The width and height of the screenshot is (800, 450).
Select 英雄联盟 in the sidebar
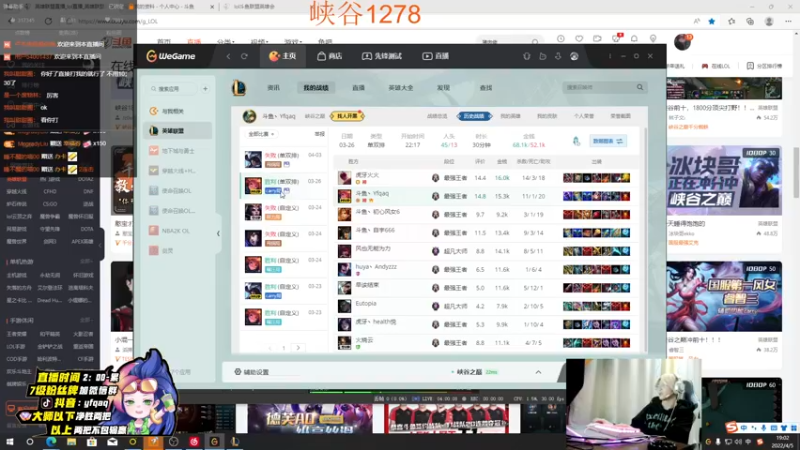pyautogui.click(x=178, y=131)
